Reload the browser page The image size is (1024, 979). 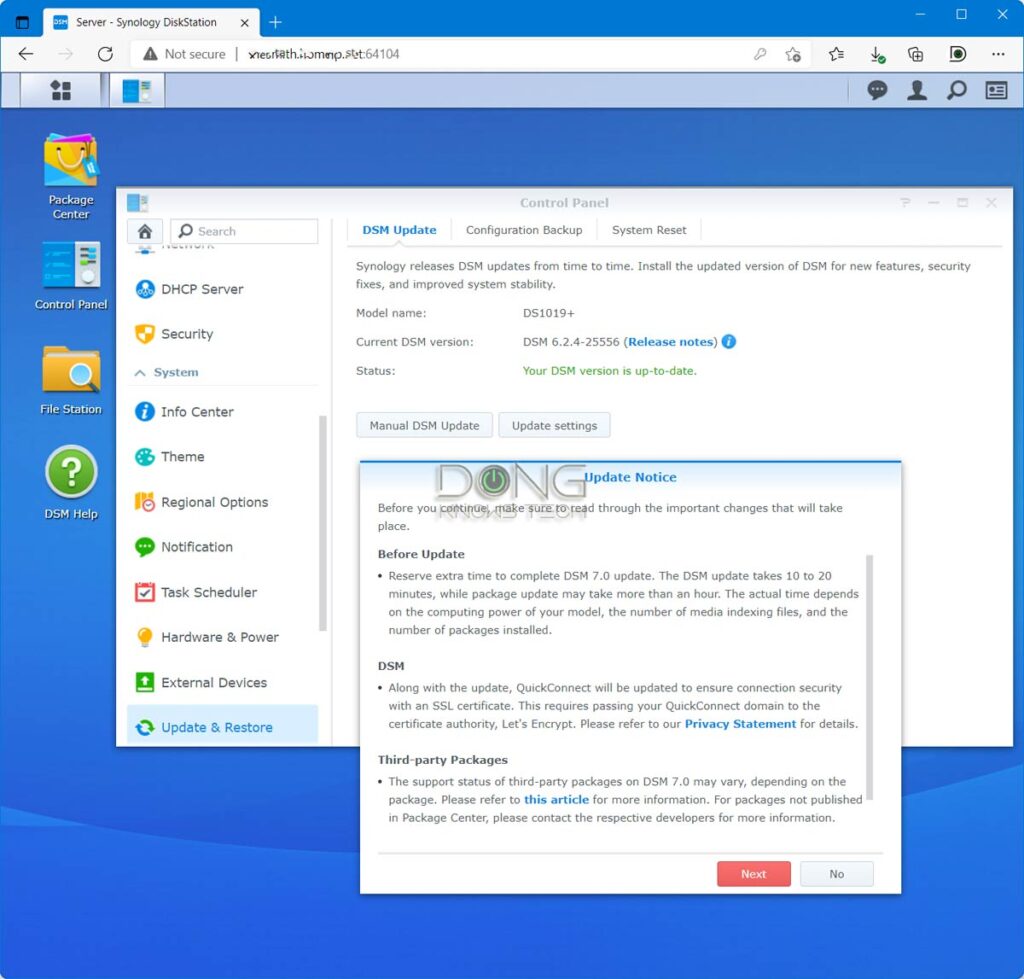pos(105,54)
